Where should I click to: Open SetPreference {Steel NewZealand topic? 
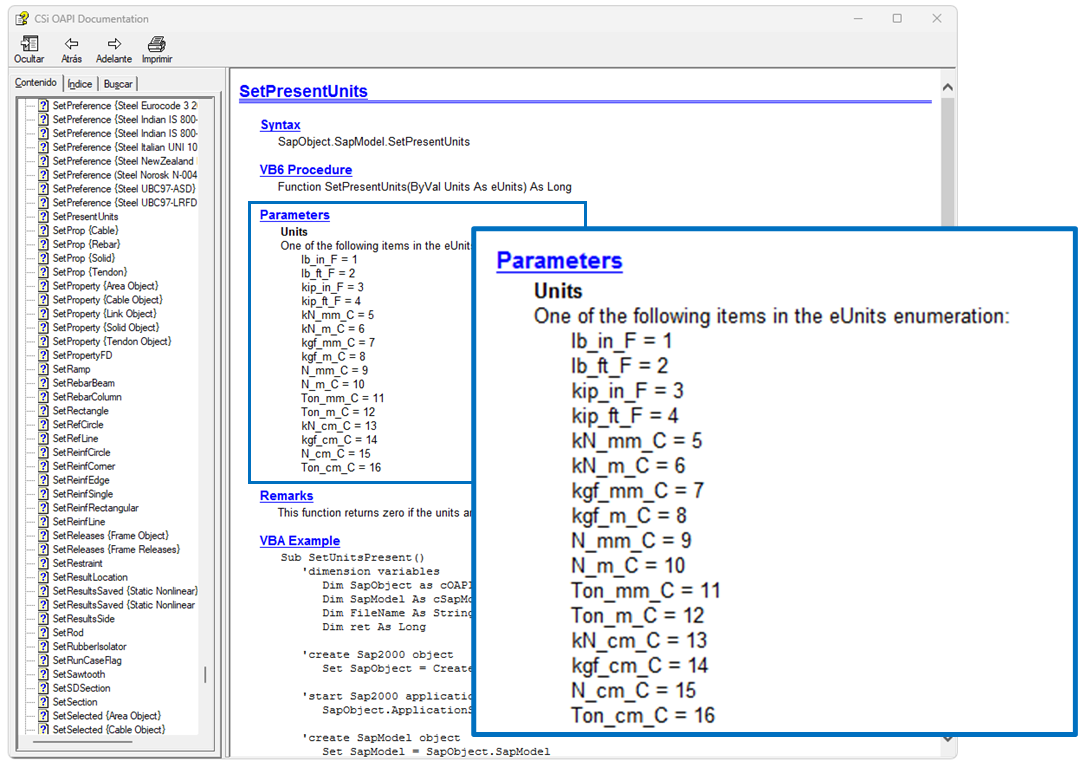pyautogui.click(x=123, y=161)
